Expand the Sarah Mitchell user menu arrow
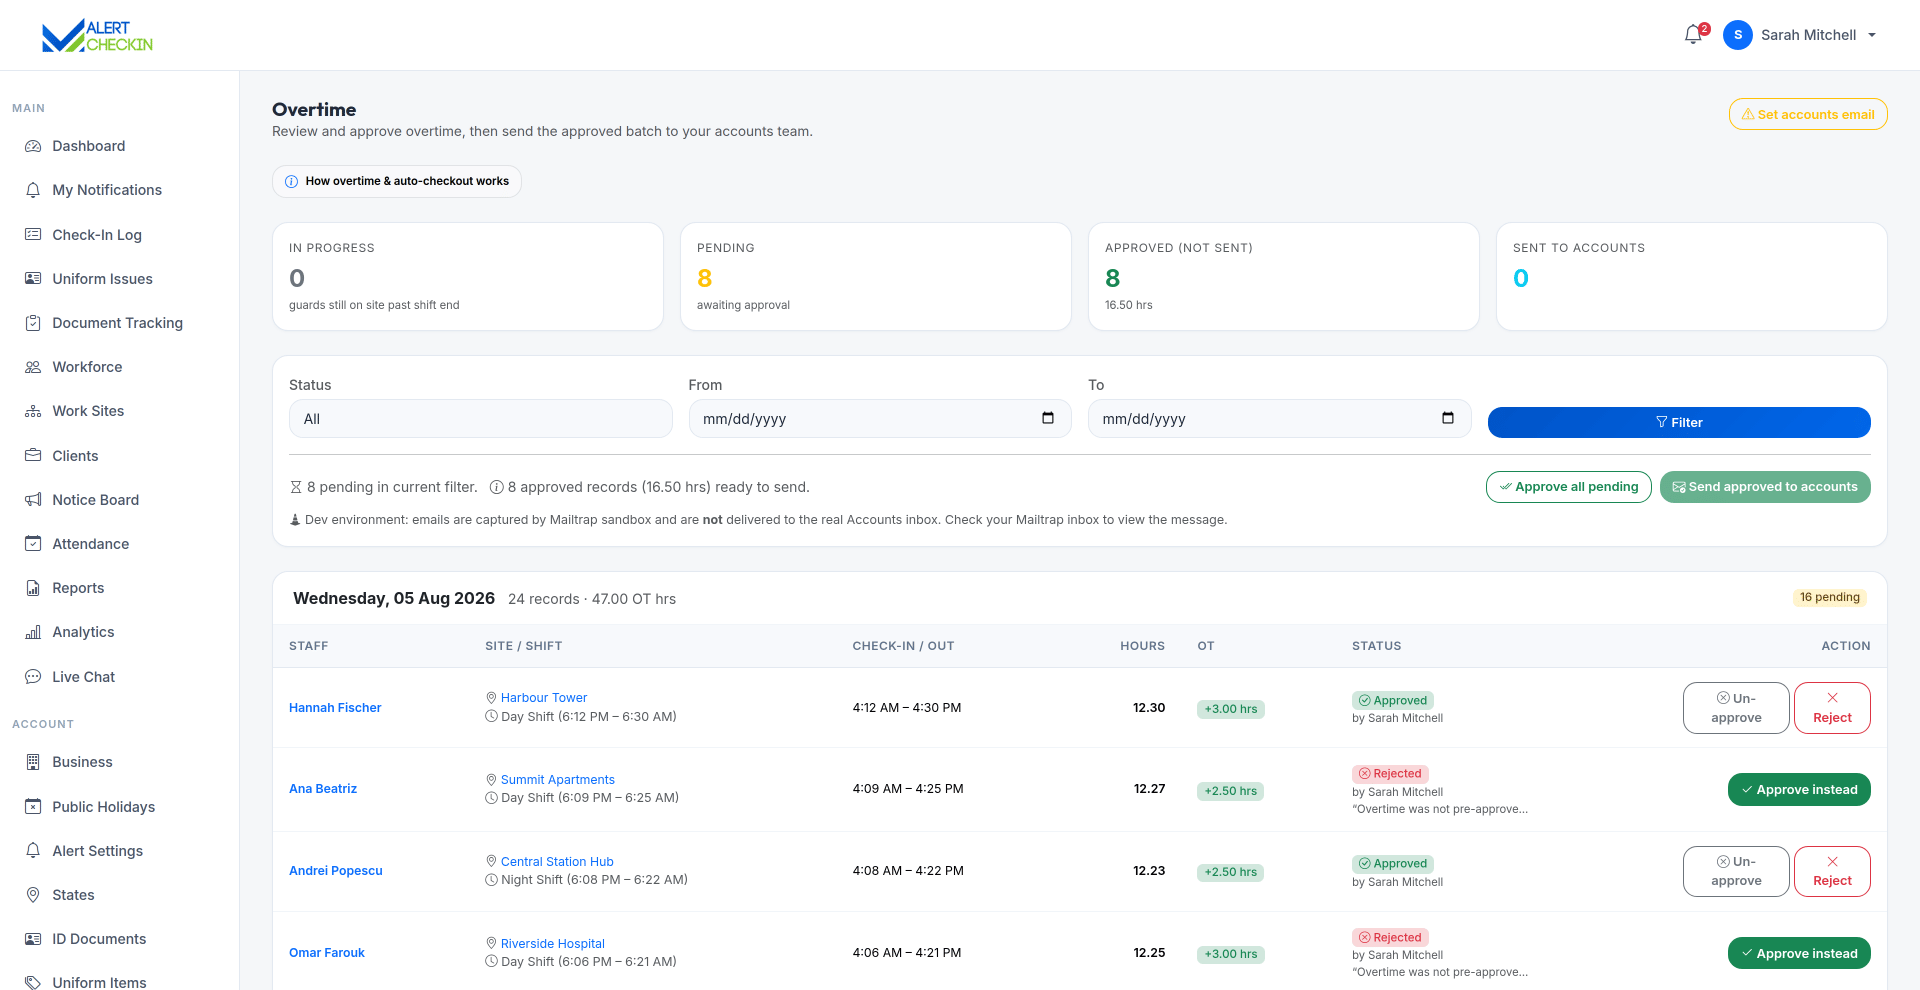Screen dimensions: 1920x990 coord(1872,35)
